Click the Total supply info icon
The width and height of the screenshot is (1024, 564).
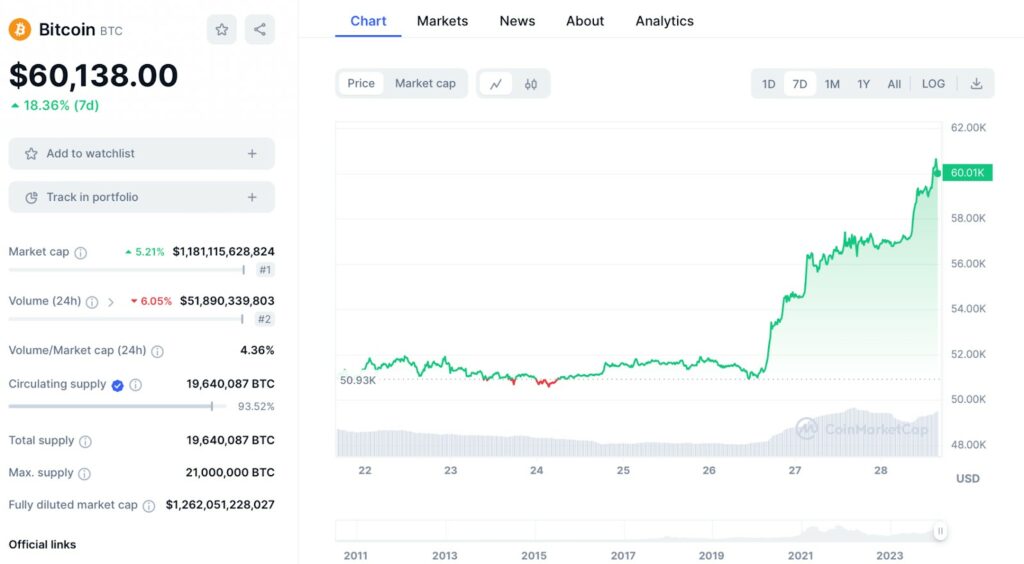[86, 441]
